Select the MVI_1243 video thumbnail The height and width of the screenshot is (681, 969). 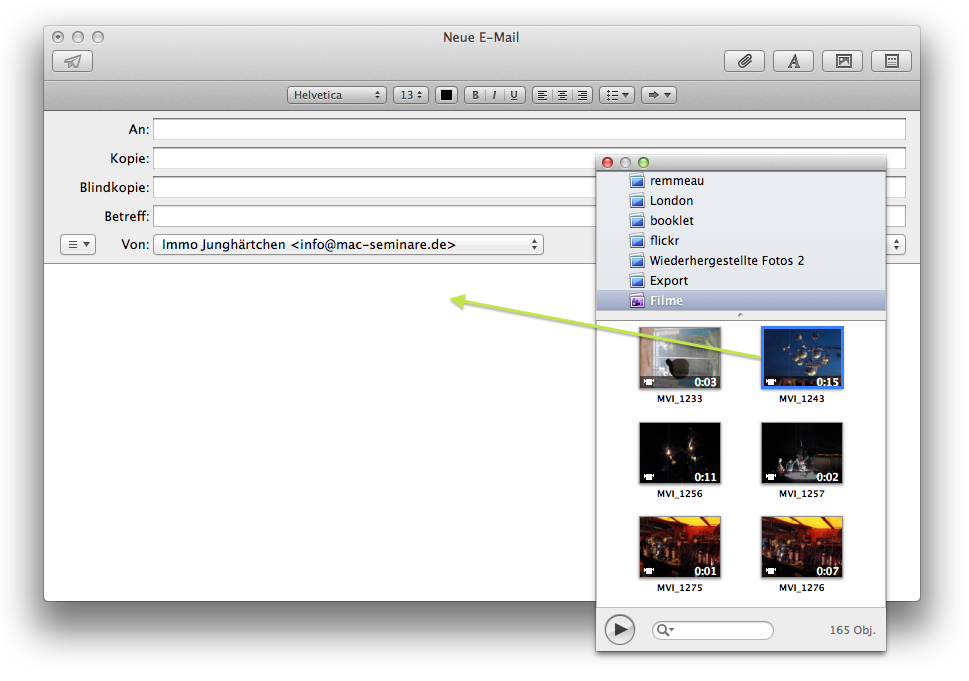(x=802, y=358)
